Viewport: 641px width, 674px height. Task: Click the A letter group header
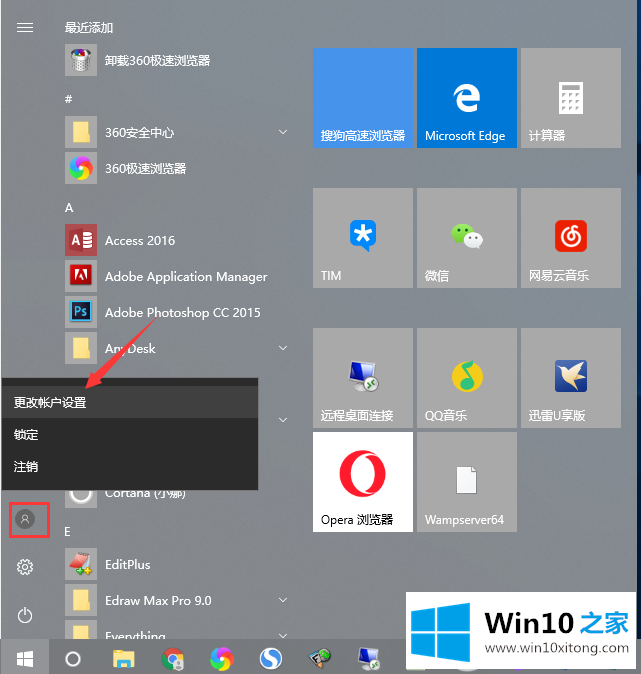[x=69, y=208]
